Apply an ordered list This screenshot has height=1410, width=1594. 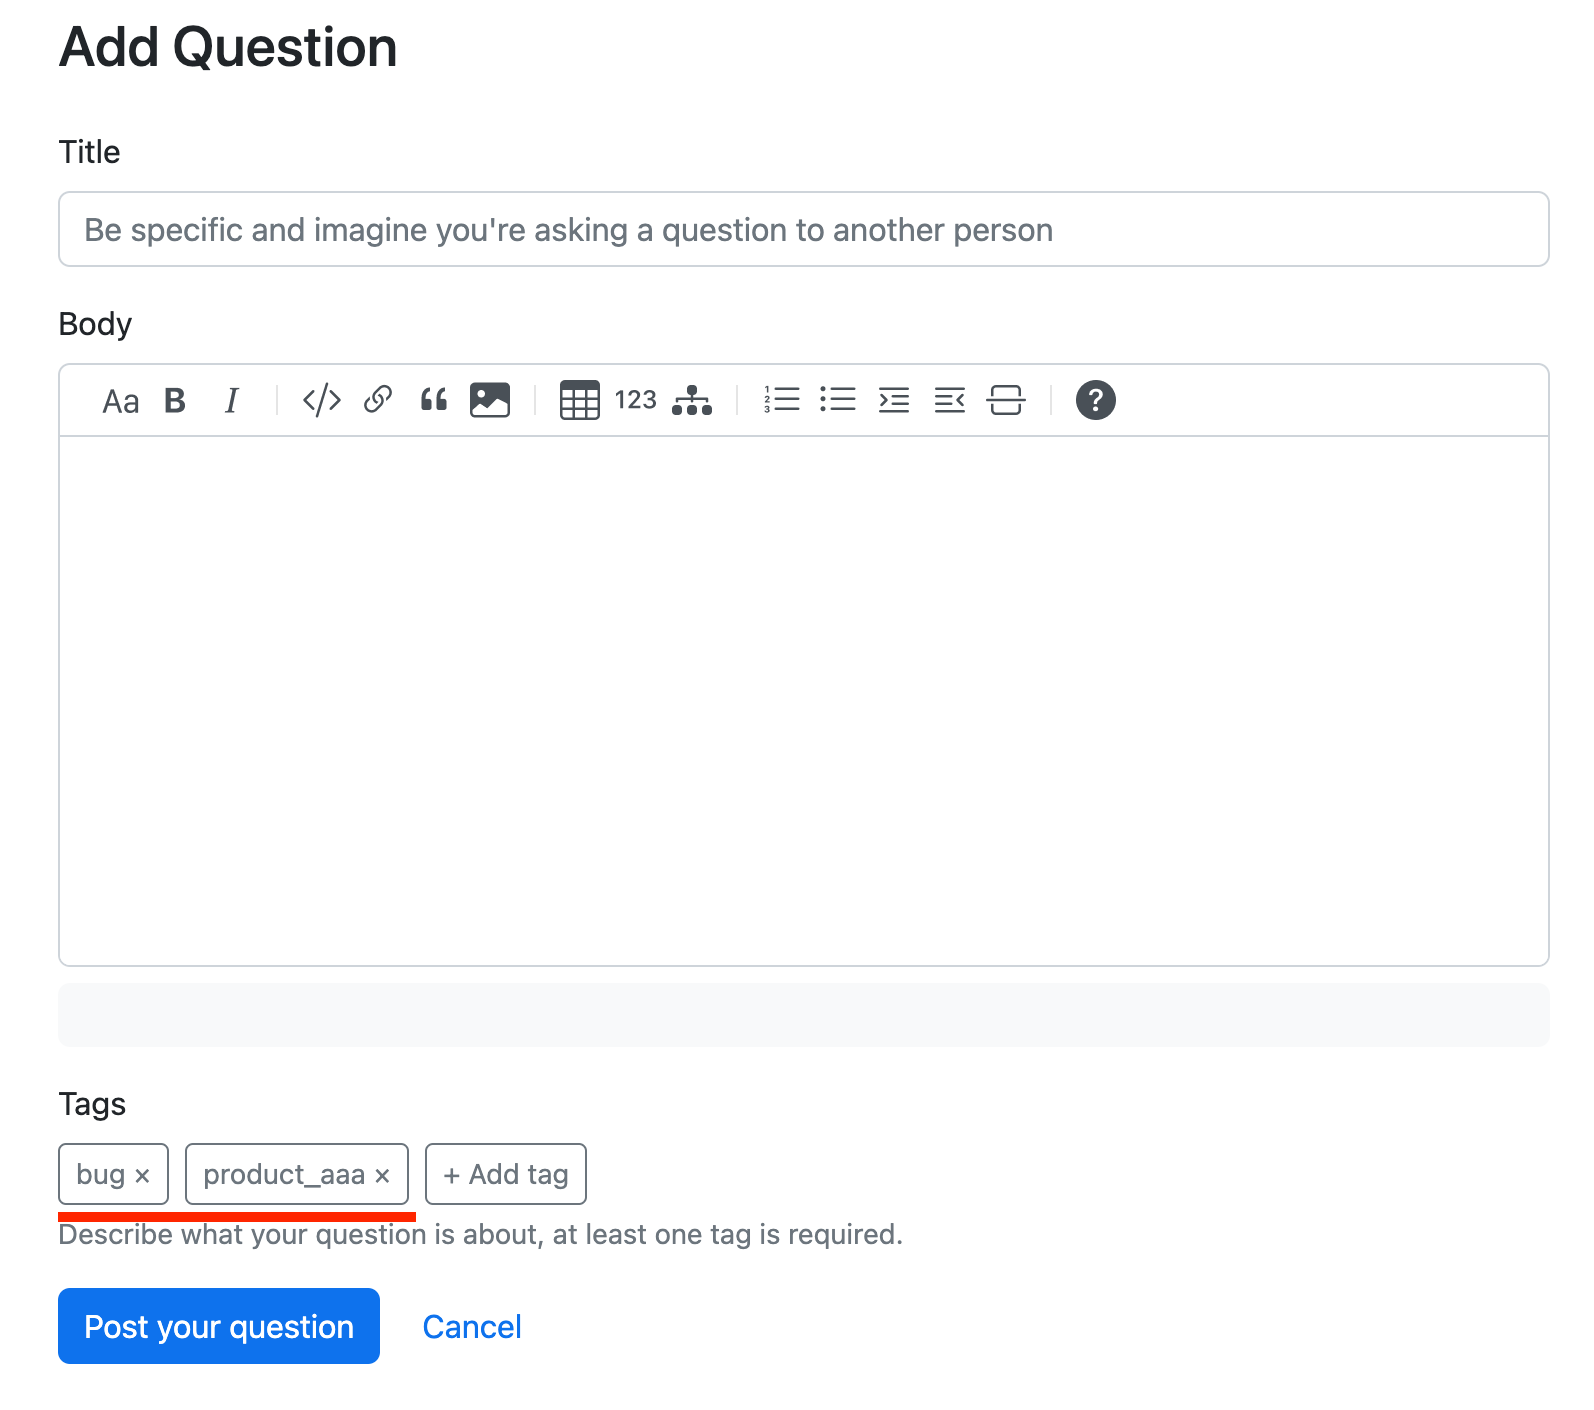783,400
